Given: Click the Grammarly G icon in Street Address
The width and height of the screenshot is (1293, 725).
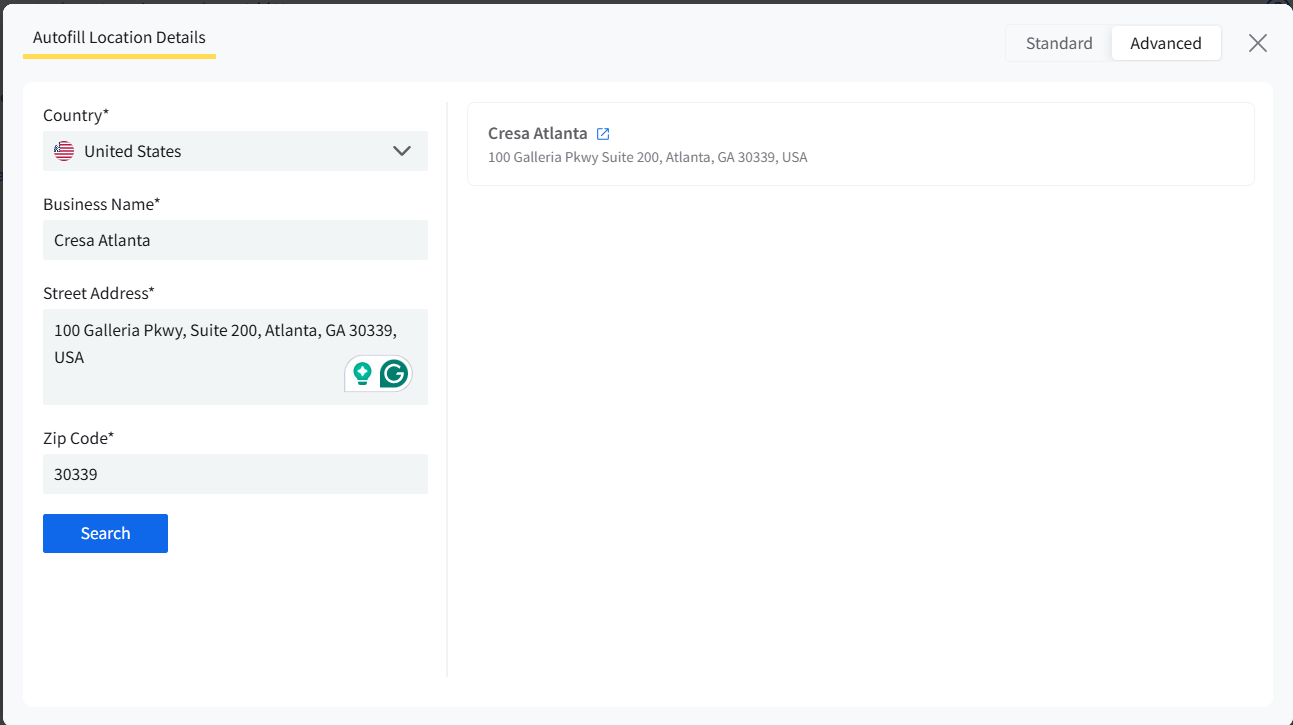Looking at the screenshot, I should point(394,374).
